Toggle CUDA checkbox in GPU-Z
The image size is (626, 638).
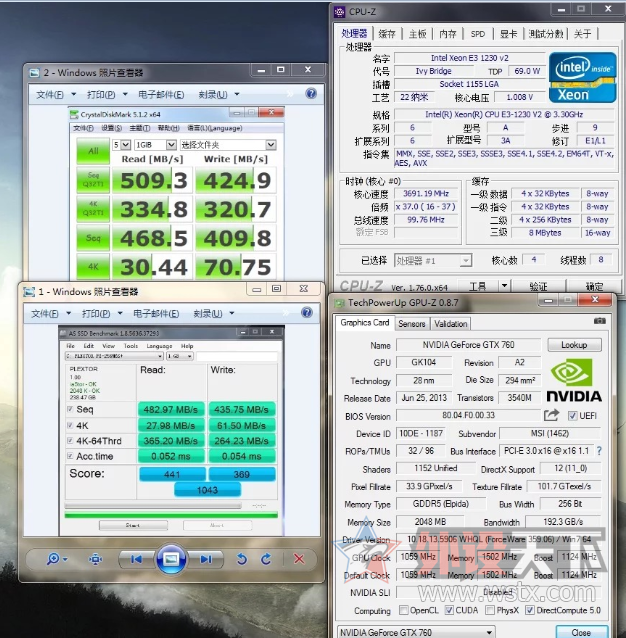449,610
